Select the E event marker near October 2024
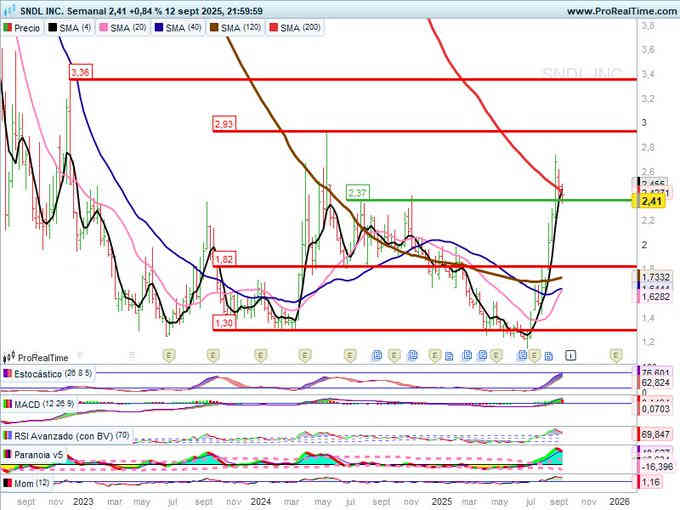The width and height of the screenshot is (680, 510). pos(394,356)
